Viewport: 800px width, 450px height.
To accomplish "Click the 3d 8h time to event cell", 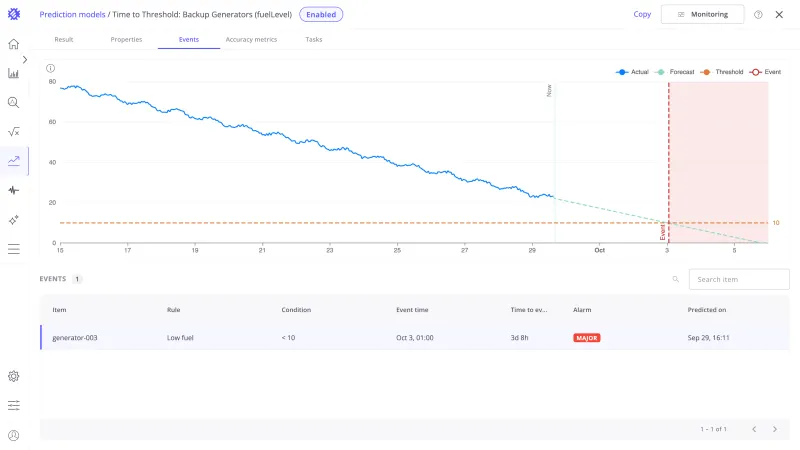I will [519, 338].
